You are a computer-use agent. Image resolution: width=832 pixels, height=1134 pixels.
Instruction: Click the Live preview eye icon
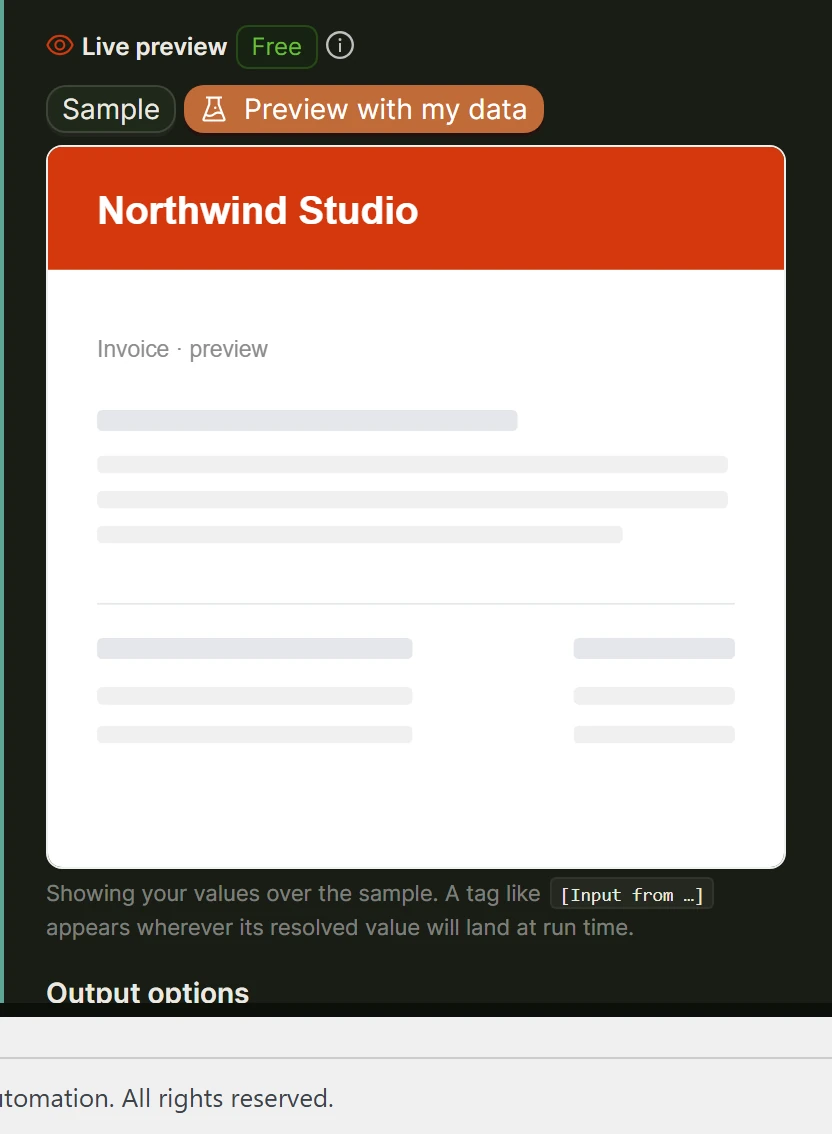coord(60,46)
